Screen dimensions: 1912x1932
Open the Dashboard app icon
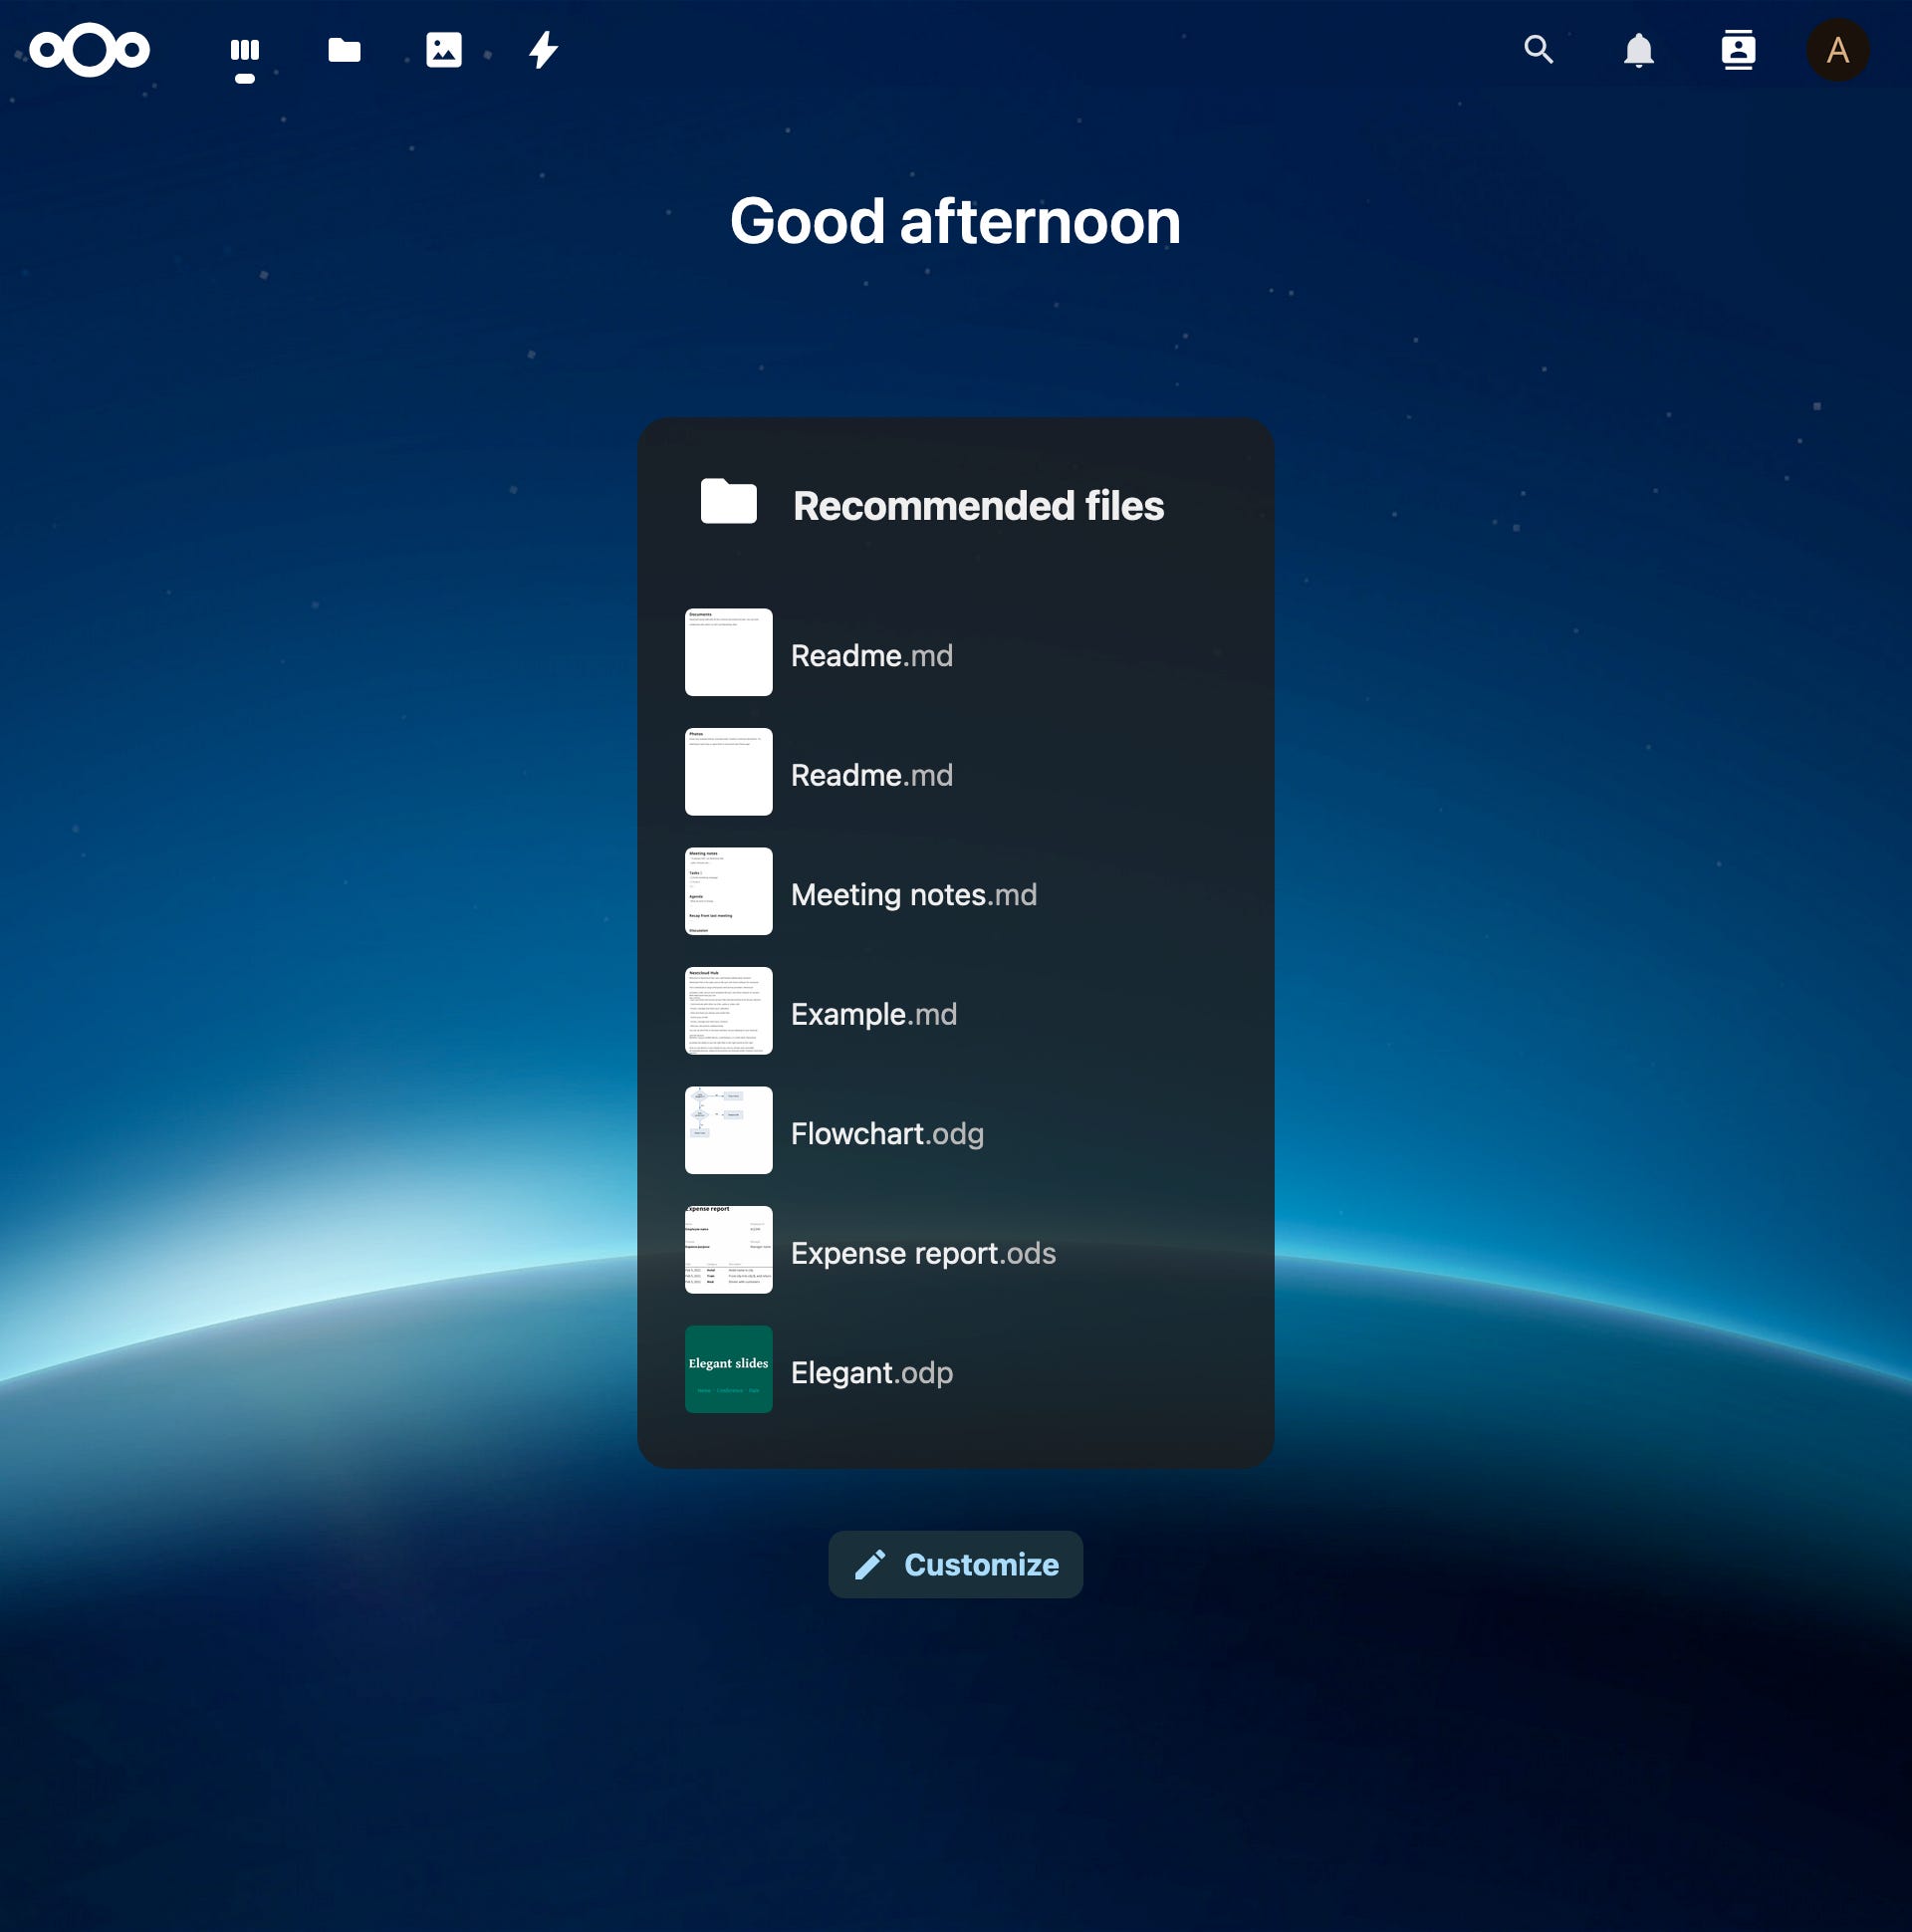click(245, 50)
